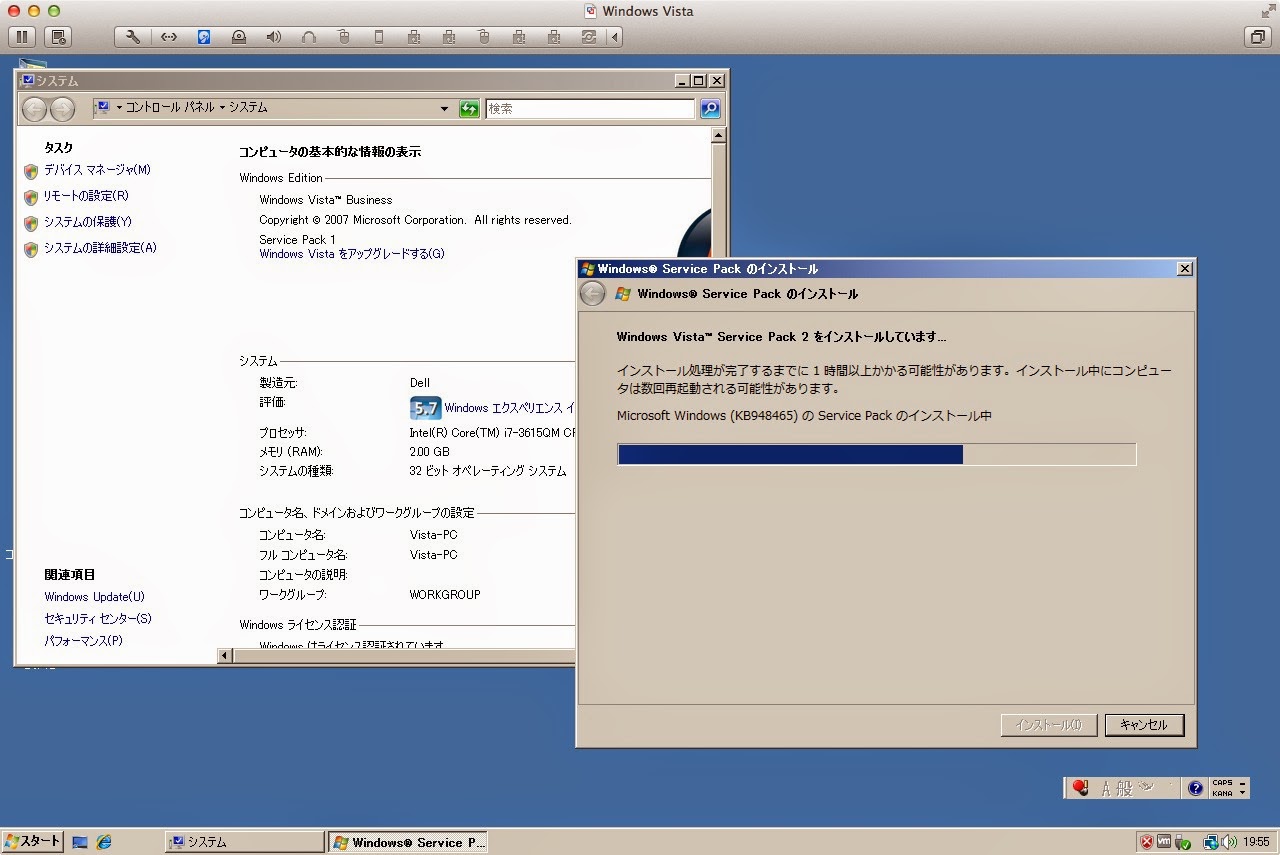Open VMware Tools from the tray icon
The height and width of the screenshot is (855, 1280).
[1165, 842]
